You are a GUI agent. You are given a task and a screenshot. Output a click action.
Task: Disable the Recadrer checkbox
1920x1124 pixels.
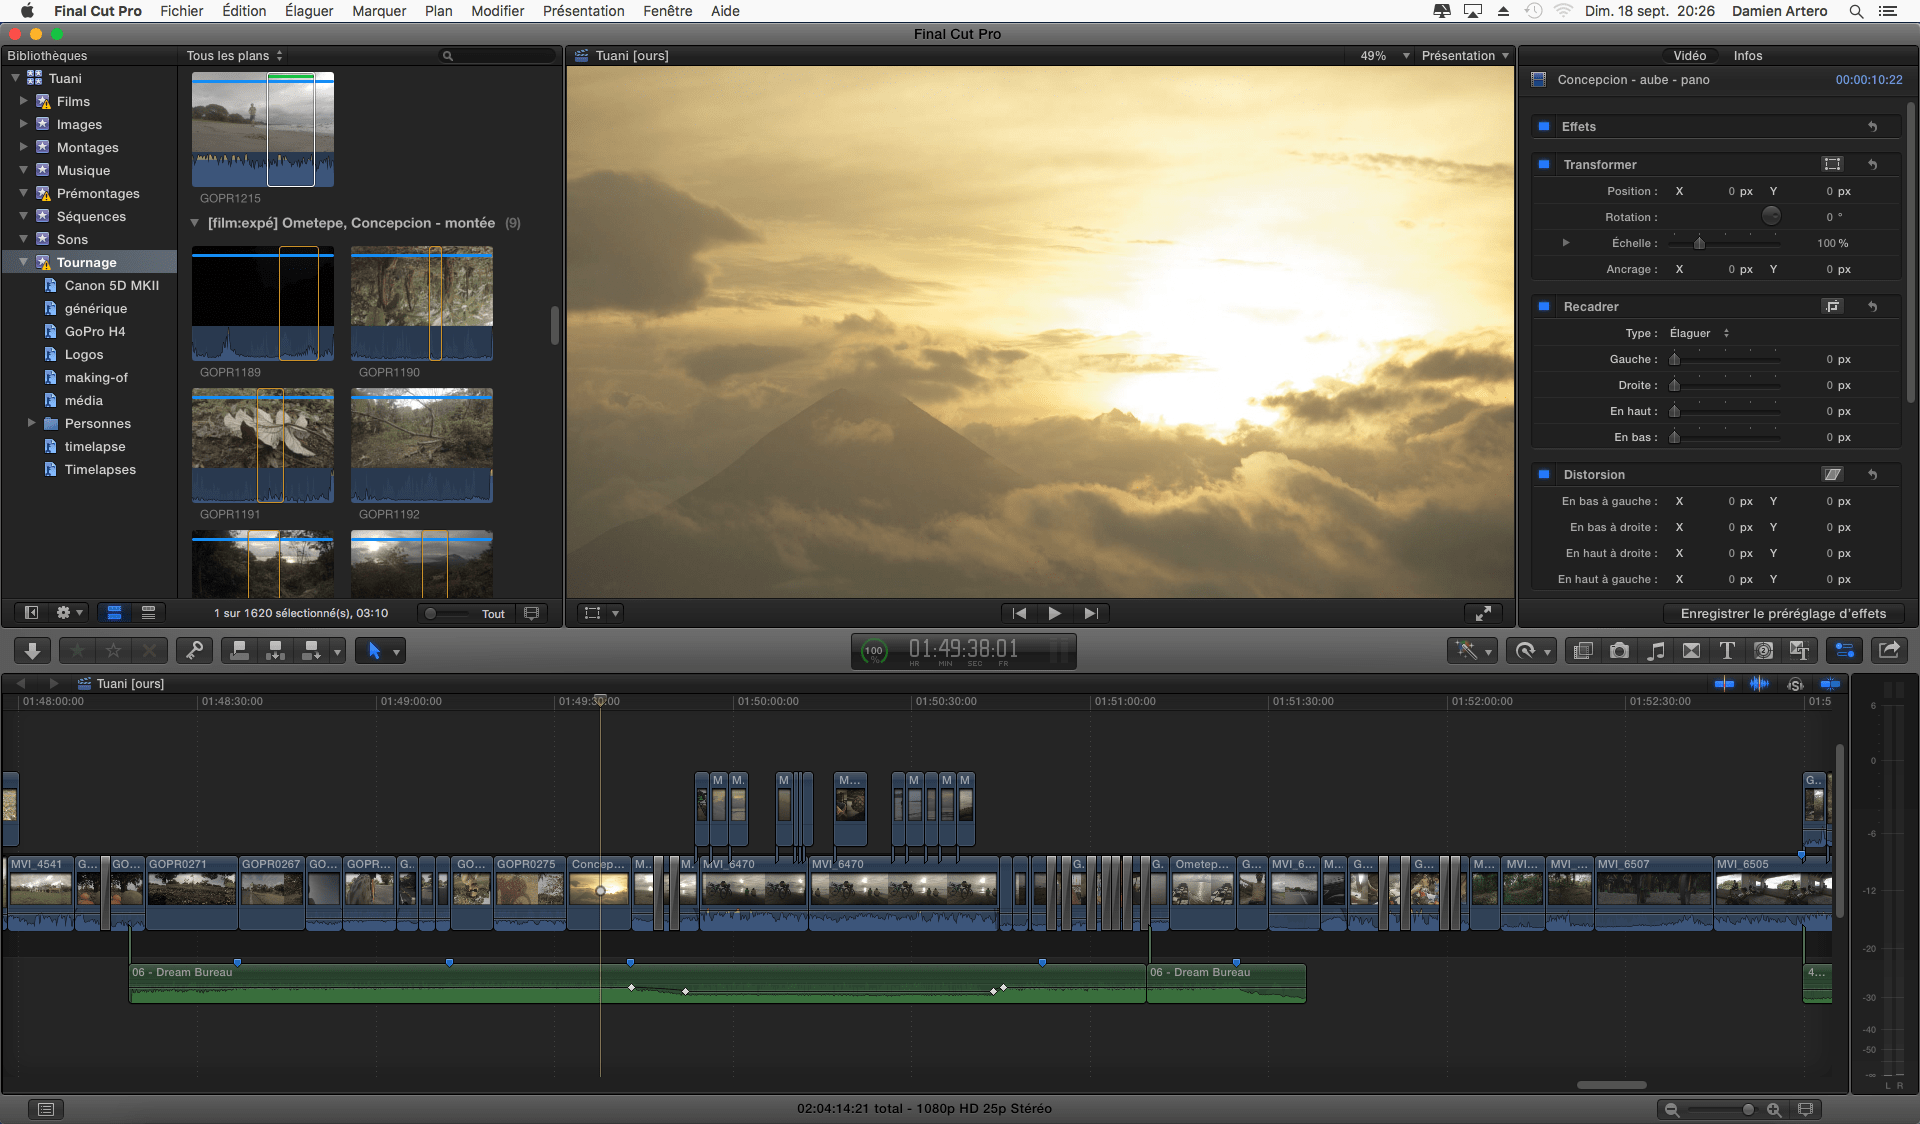tap(1544, 307)
